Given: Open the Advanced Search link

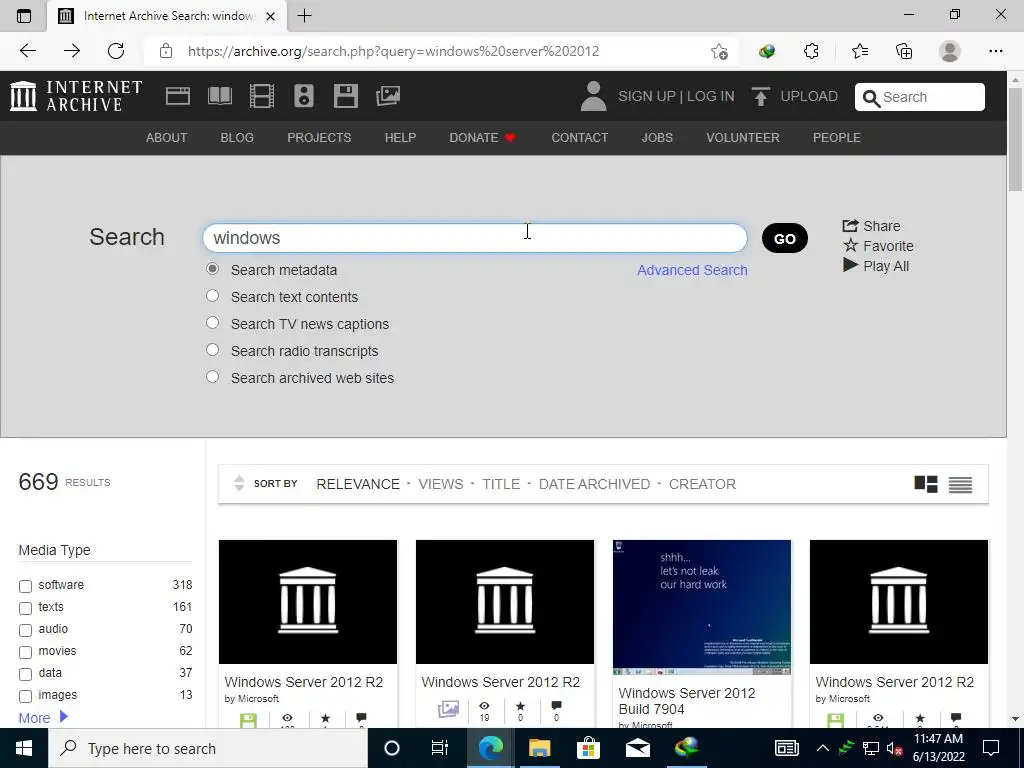Looking at the screenshot, I should point(692,270).
